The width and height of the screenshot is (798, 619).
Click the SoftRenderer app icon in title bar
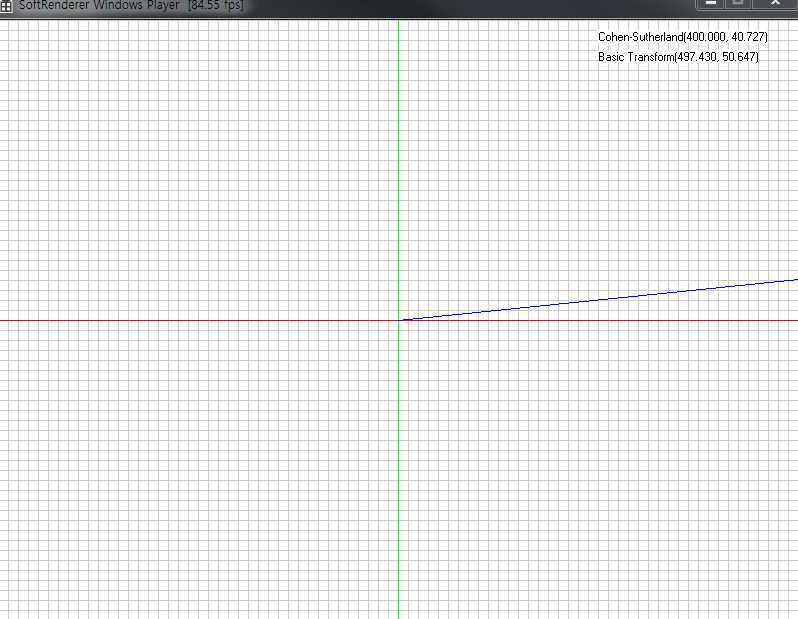tap(6, 6)
